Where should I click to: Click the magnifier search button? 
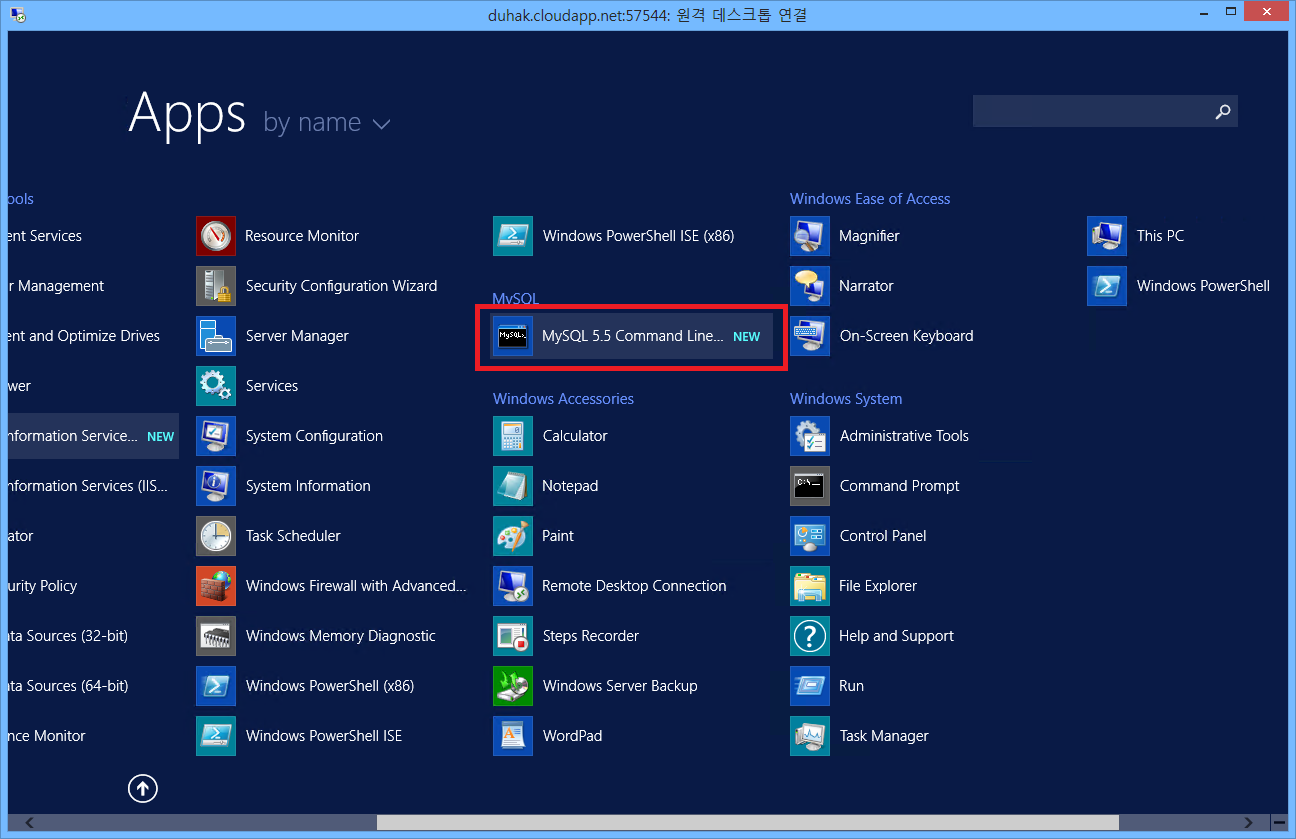(x=1222, y=112)
